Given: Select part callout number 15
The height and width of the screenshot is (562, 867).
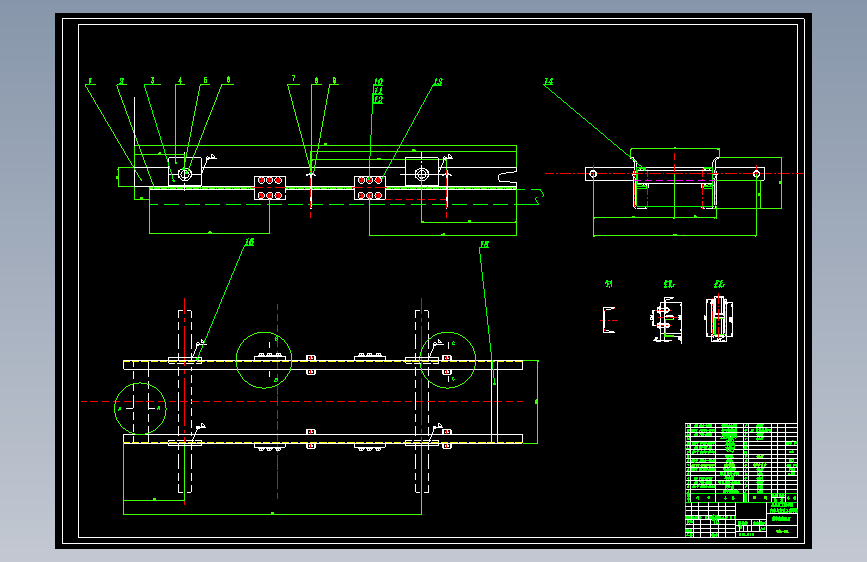Looking at the screenshot, I should click(484, 244).
